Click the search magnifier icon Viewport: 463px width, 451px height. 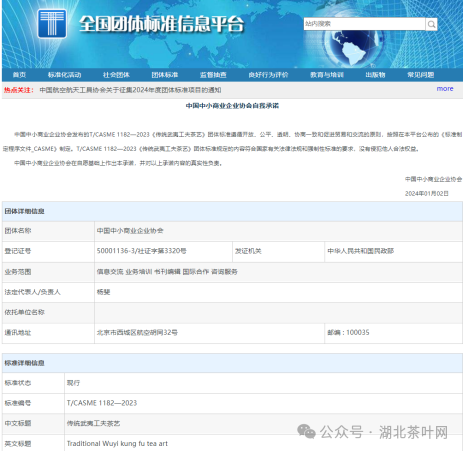431,24
